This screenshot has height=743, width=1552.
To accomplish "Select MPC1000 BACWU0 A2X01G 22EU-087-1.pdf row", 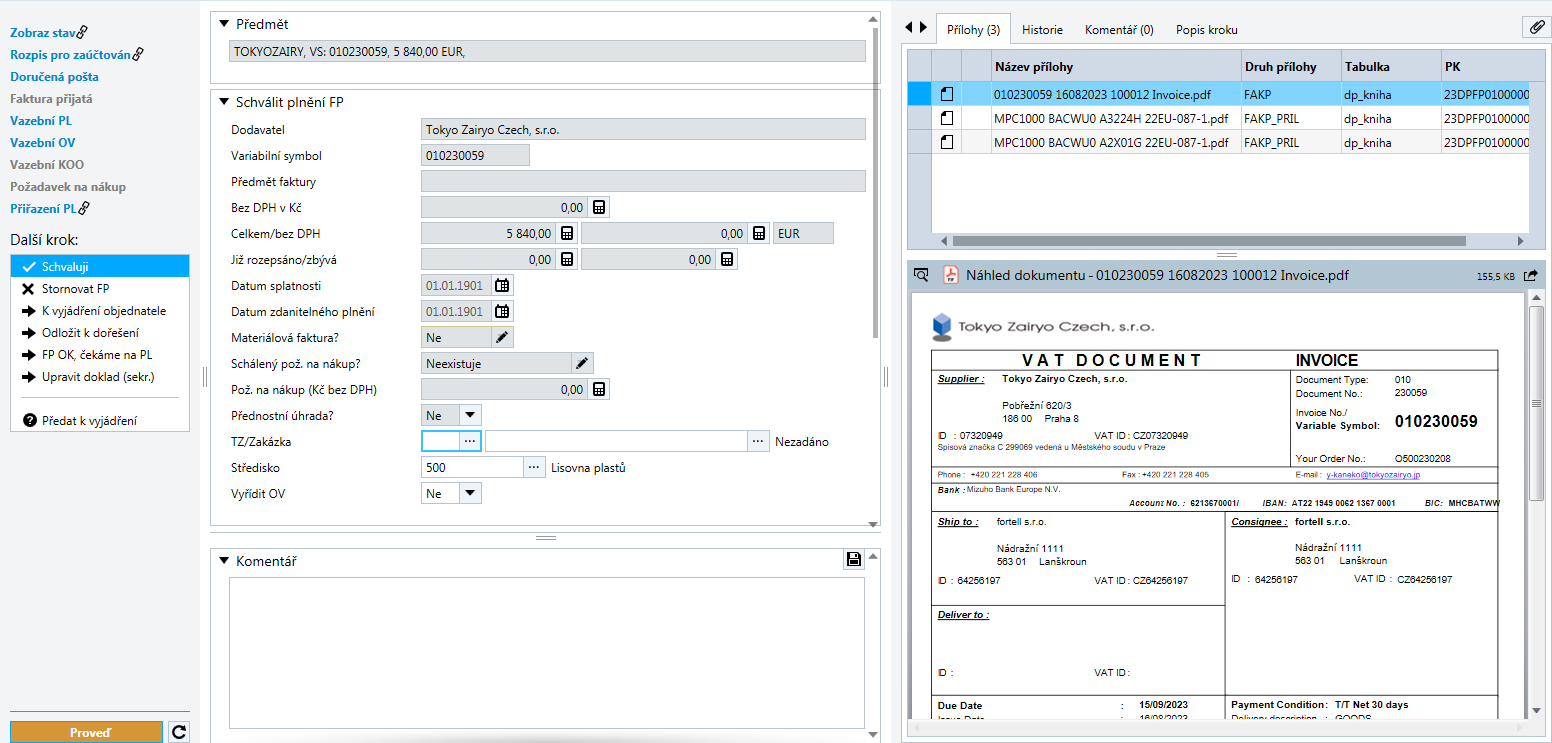I will pos(1218,142).
